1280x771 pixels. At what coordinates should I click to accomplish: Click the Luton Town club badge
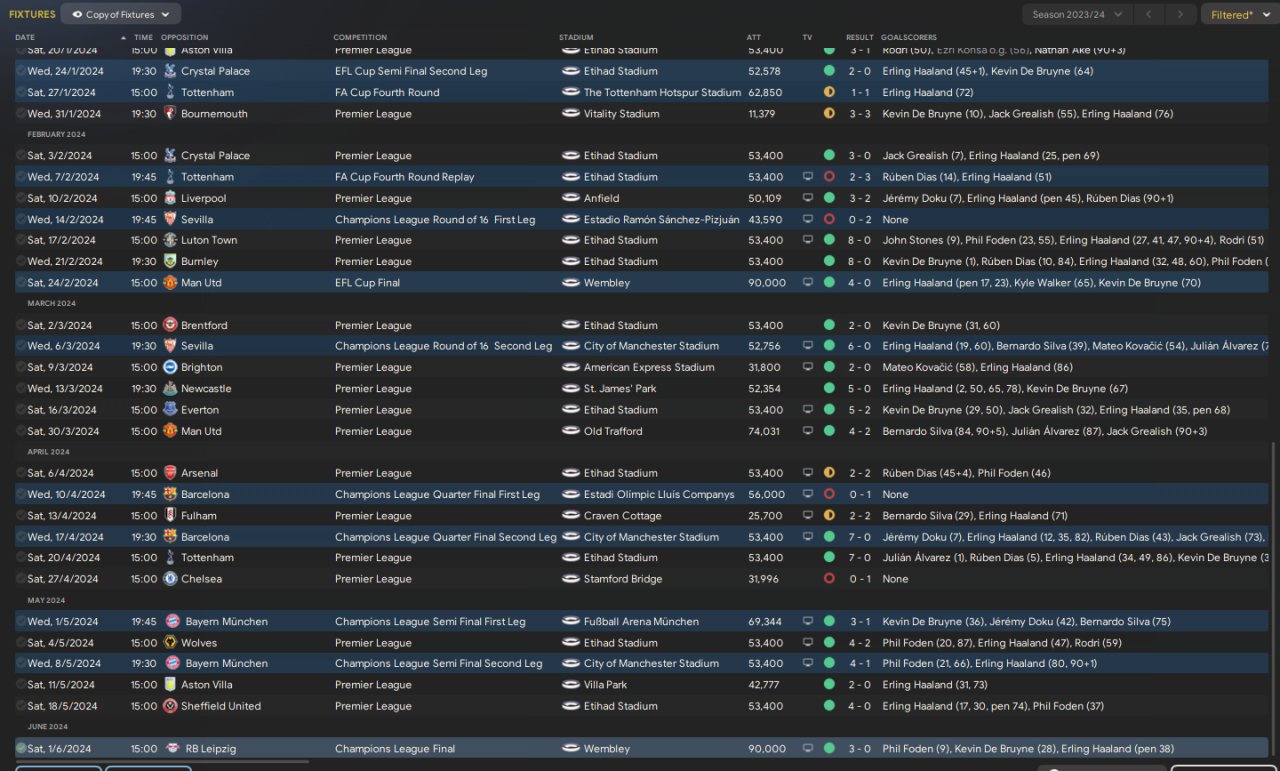[170, 240]
